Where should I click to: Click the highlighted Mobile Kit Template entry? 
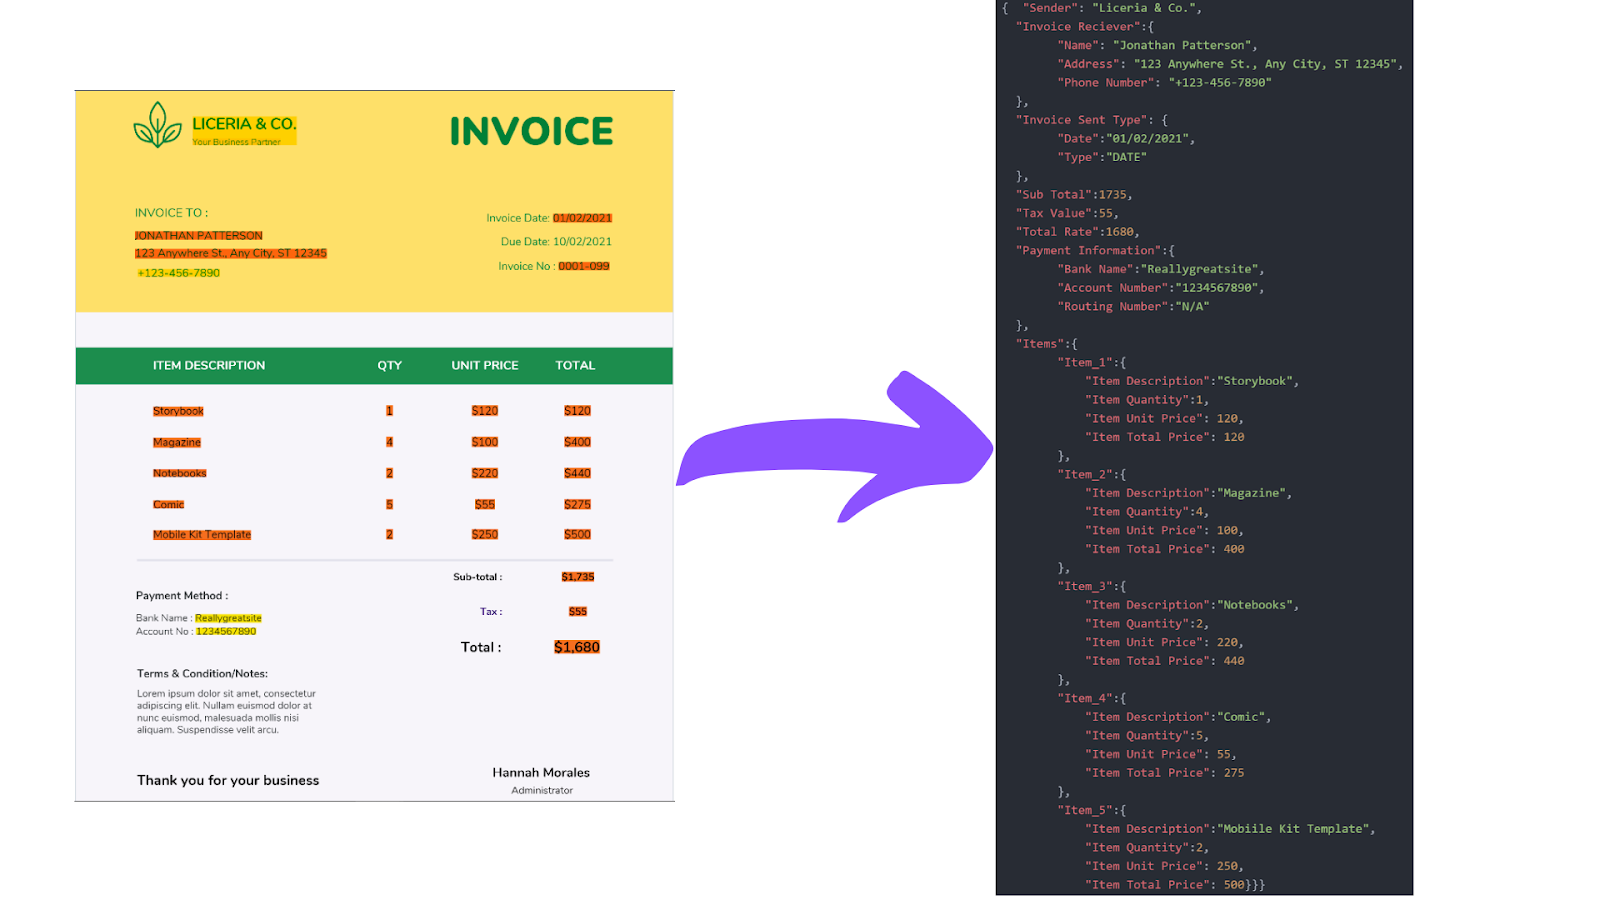coord(201,534)
